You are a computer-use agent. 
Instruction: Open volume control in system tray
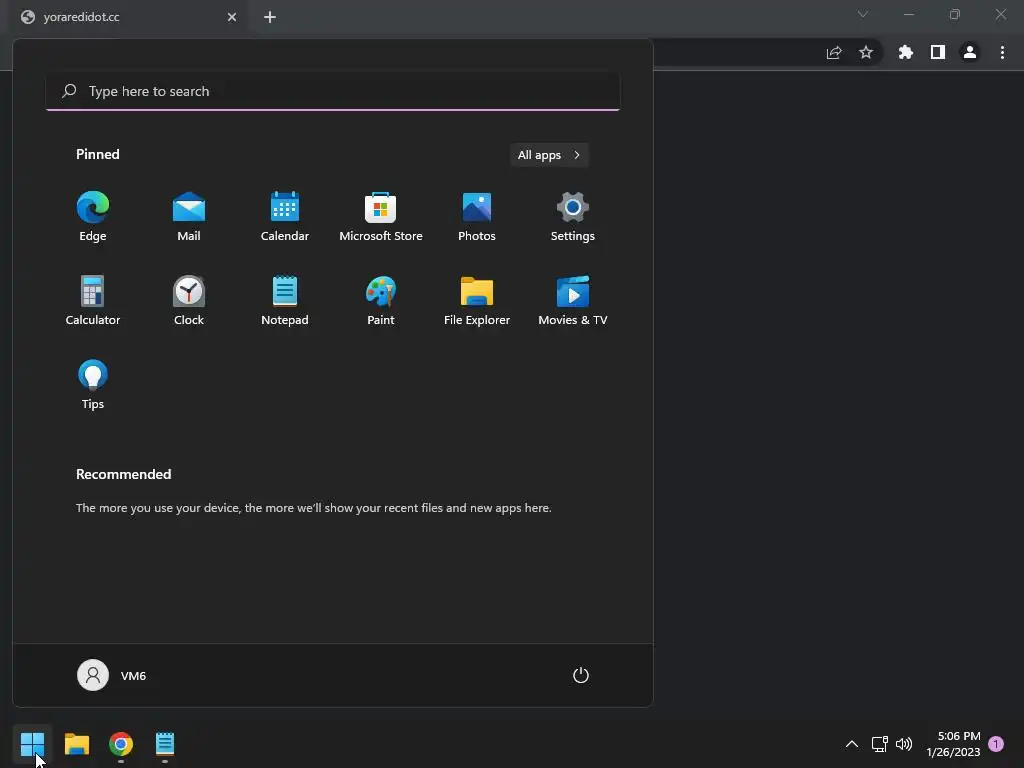904,744
